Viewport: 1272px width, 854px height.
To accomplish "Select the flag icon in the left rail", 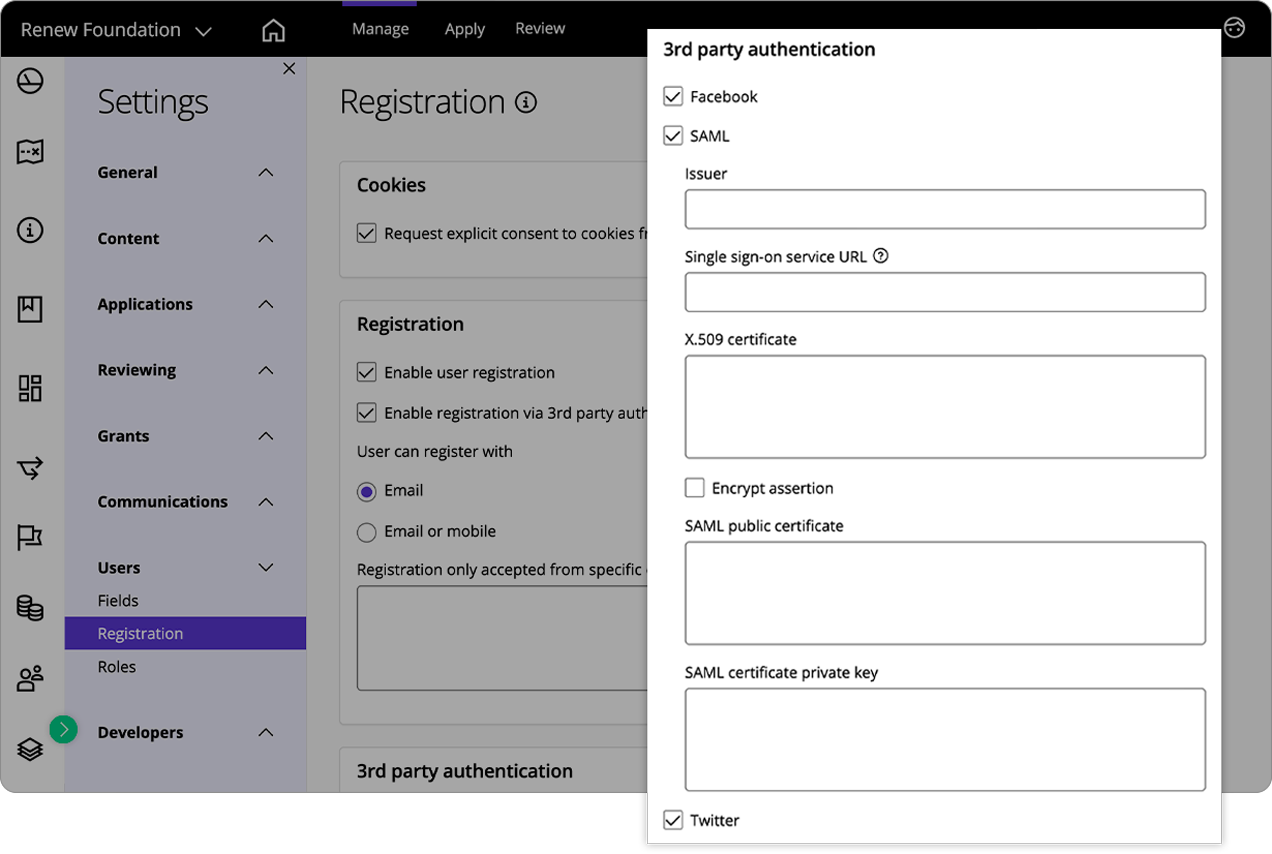I will coord(29,537).
